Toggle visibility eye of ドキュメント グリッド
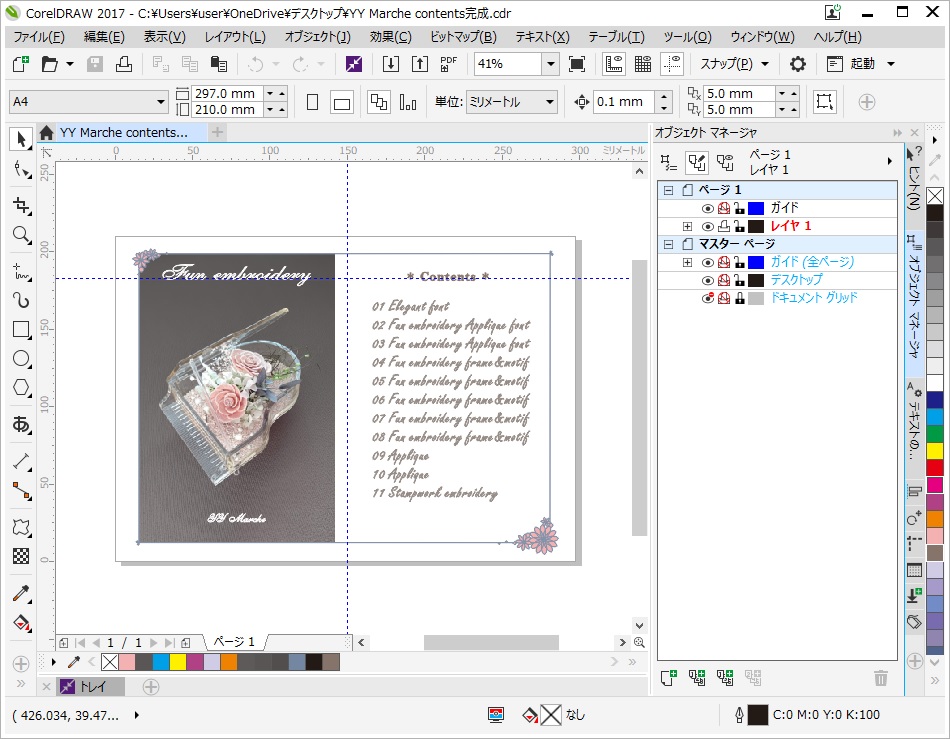Image resolution: width=950 pixels, height=739 pixels. tap(707, 298)
